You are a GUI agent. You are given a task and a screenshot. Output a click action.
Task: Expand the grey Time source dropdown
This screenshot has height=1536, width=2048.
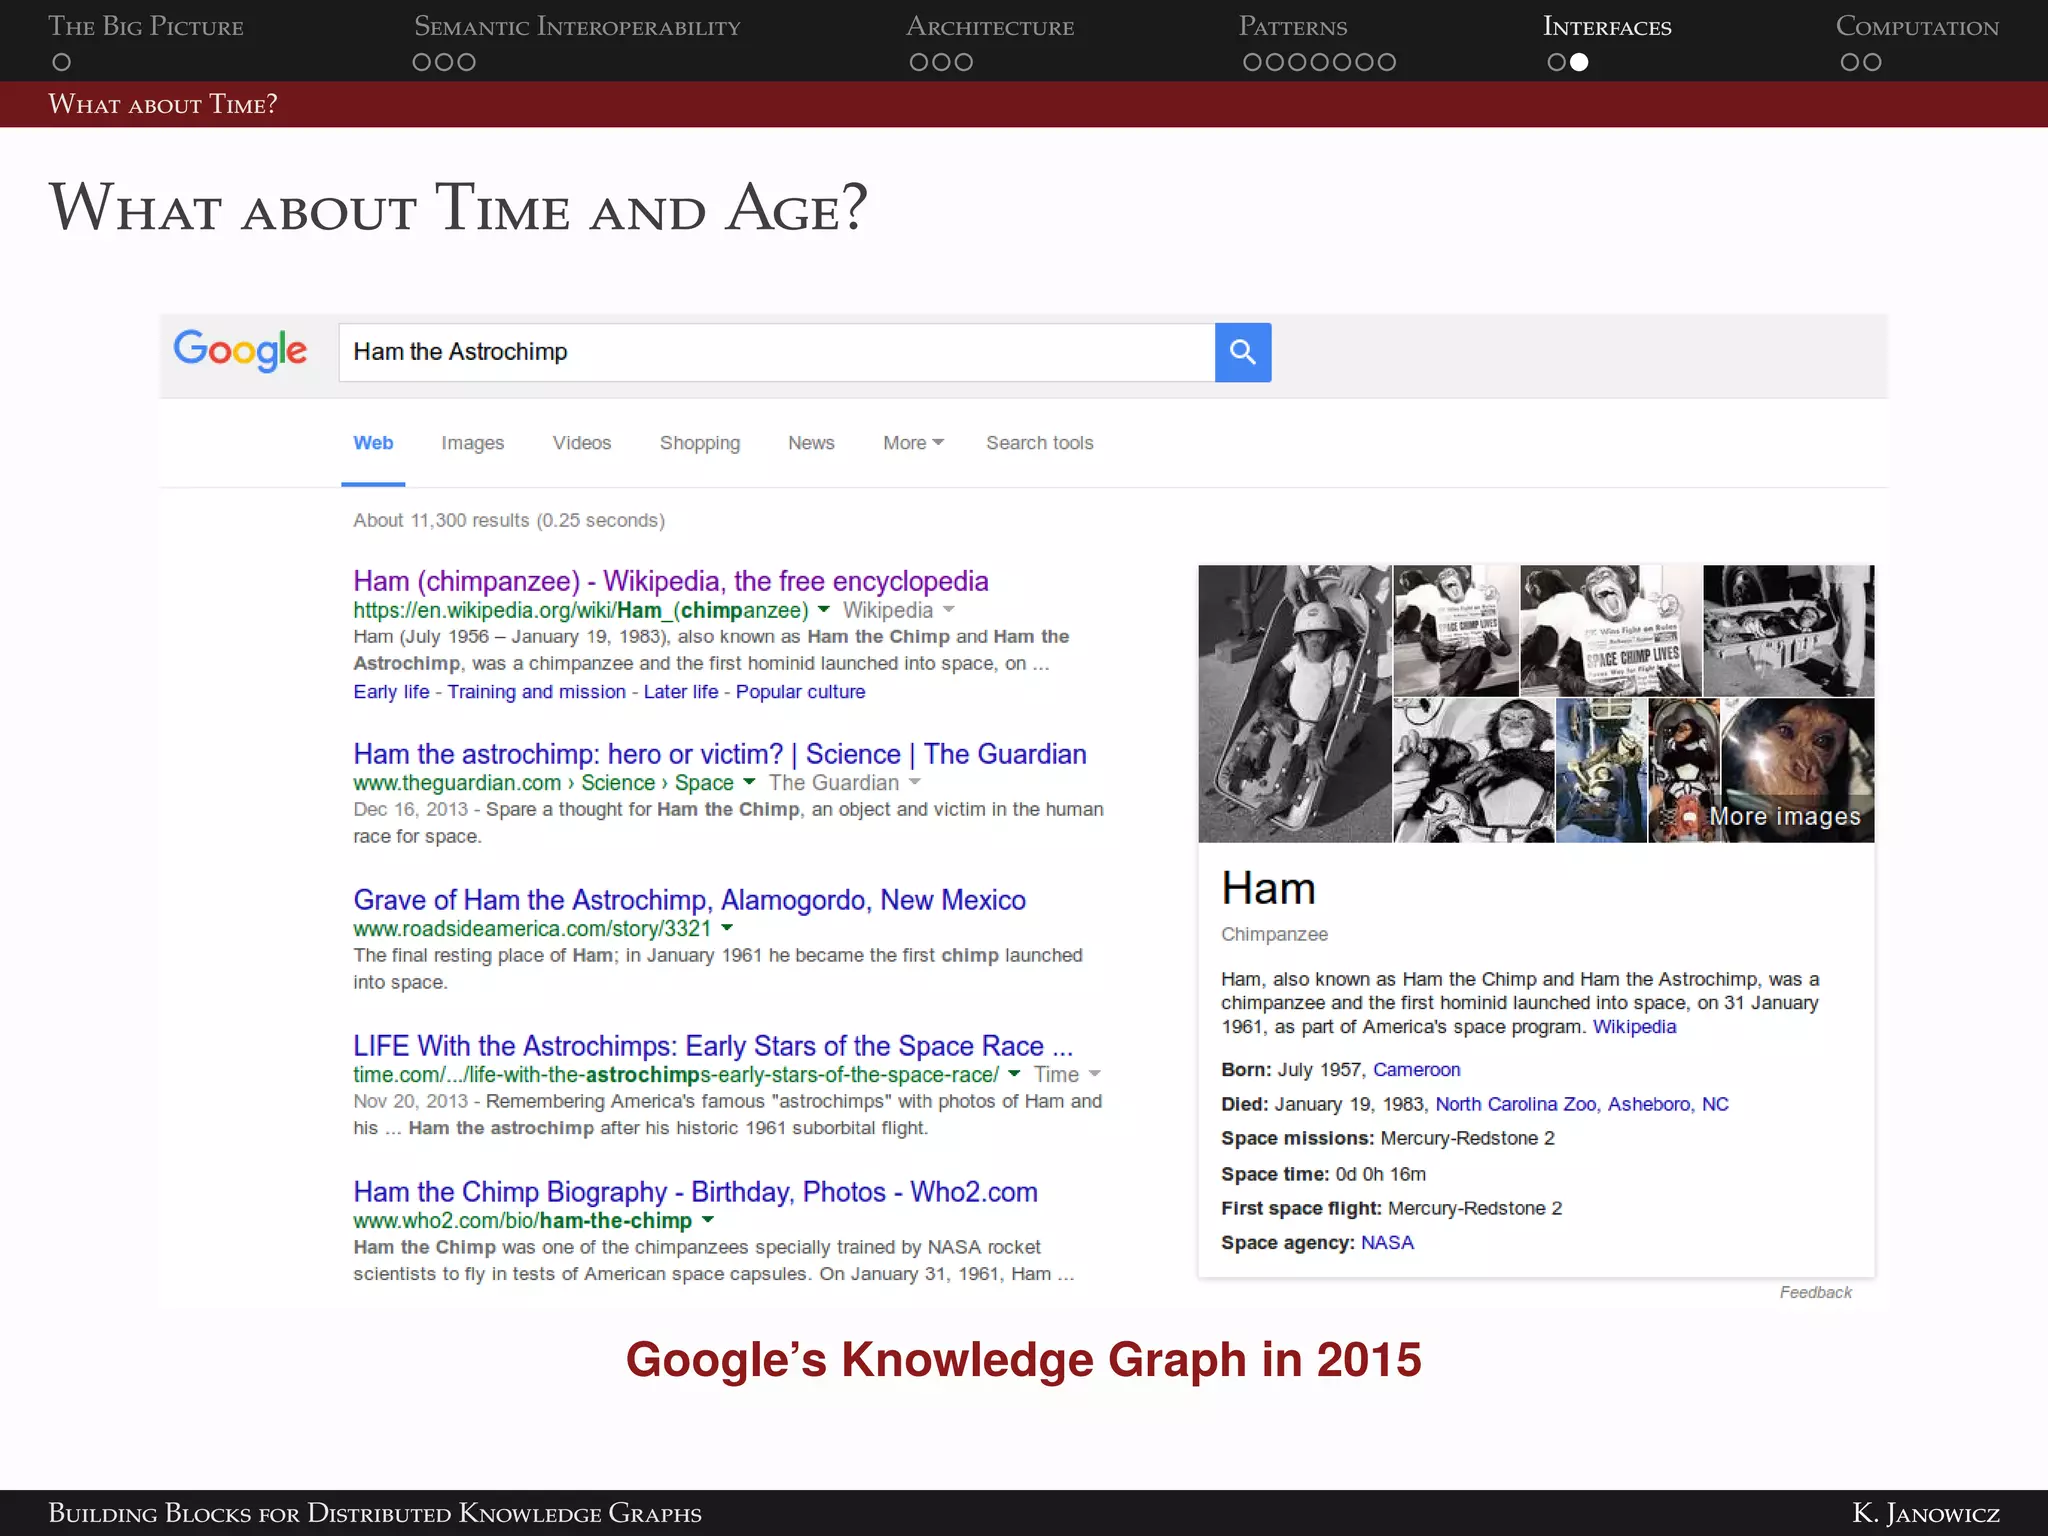coord(1066,1075)
